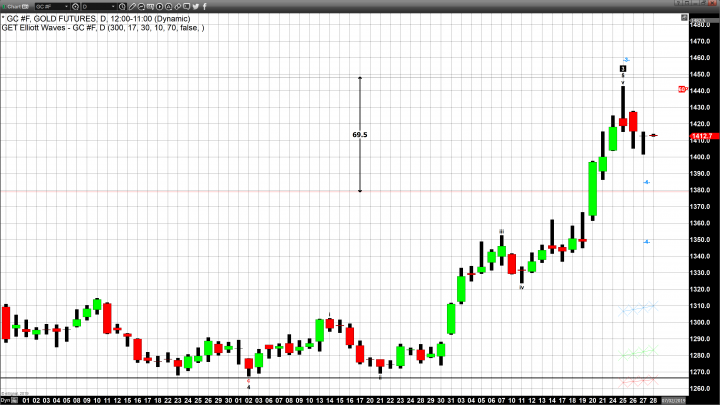Screen dimensions: 720x405
Task: Click the 1412.7 current price label
Action: click(x=700, y=135)
